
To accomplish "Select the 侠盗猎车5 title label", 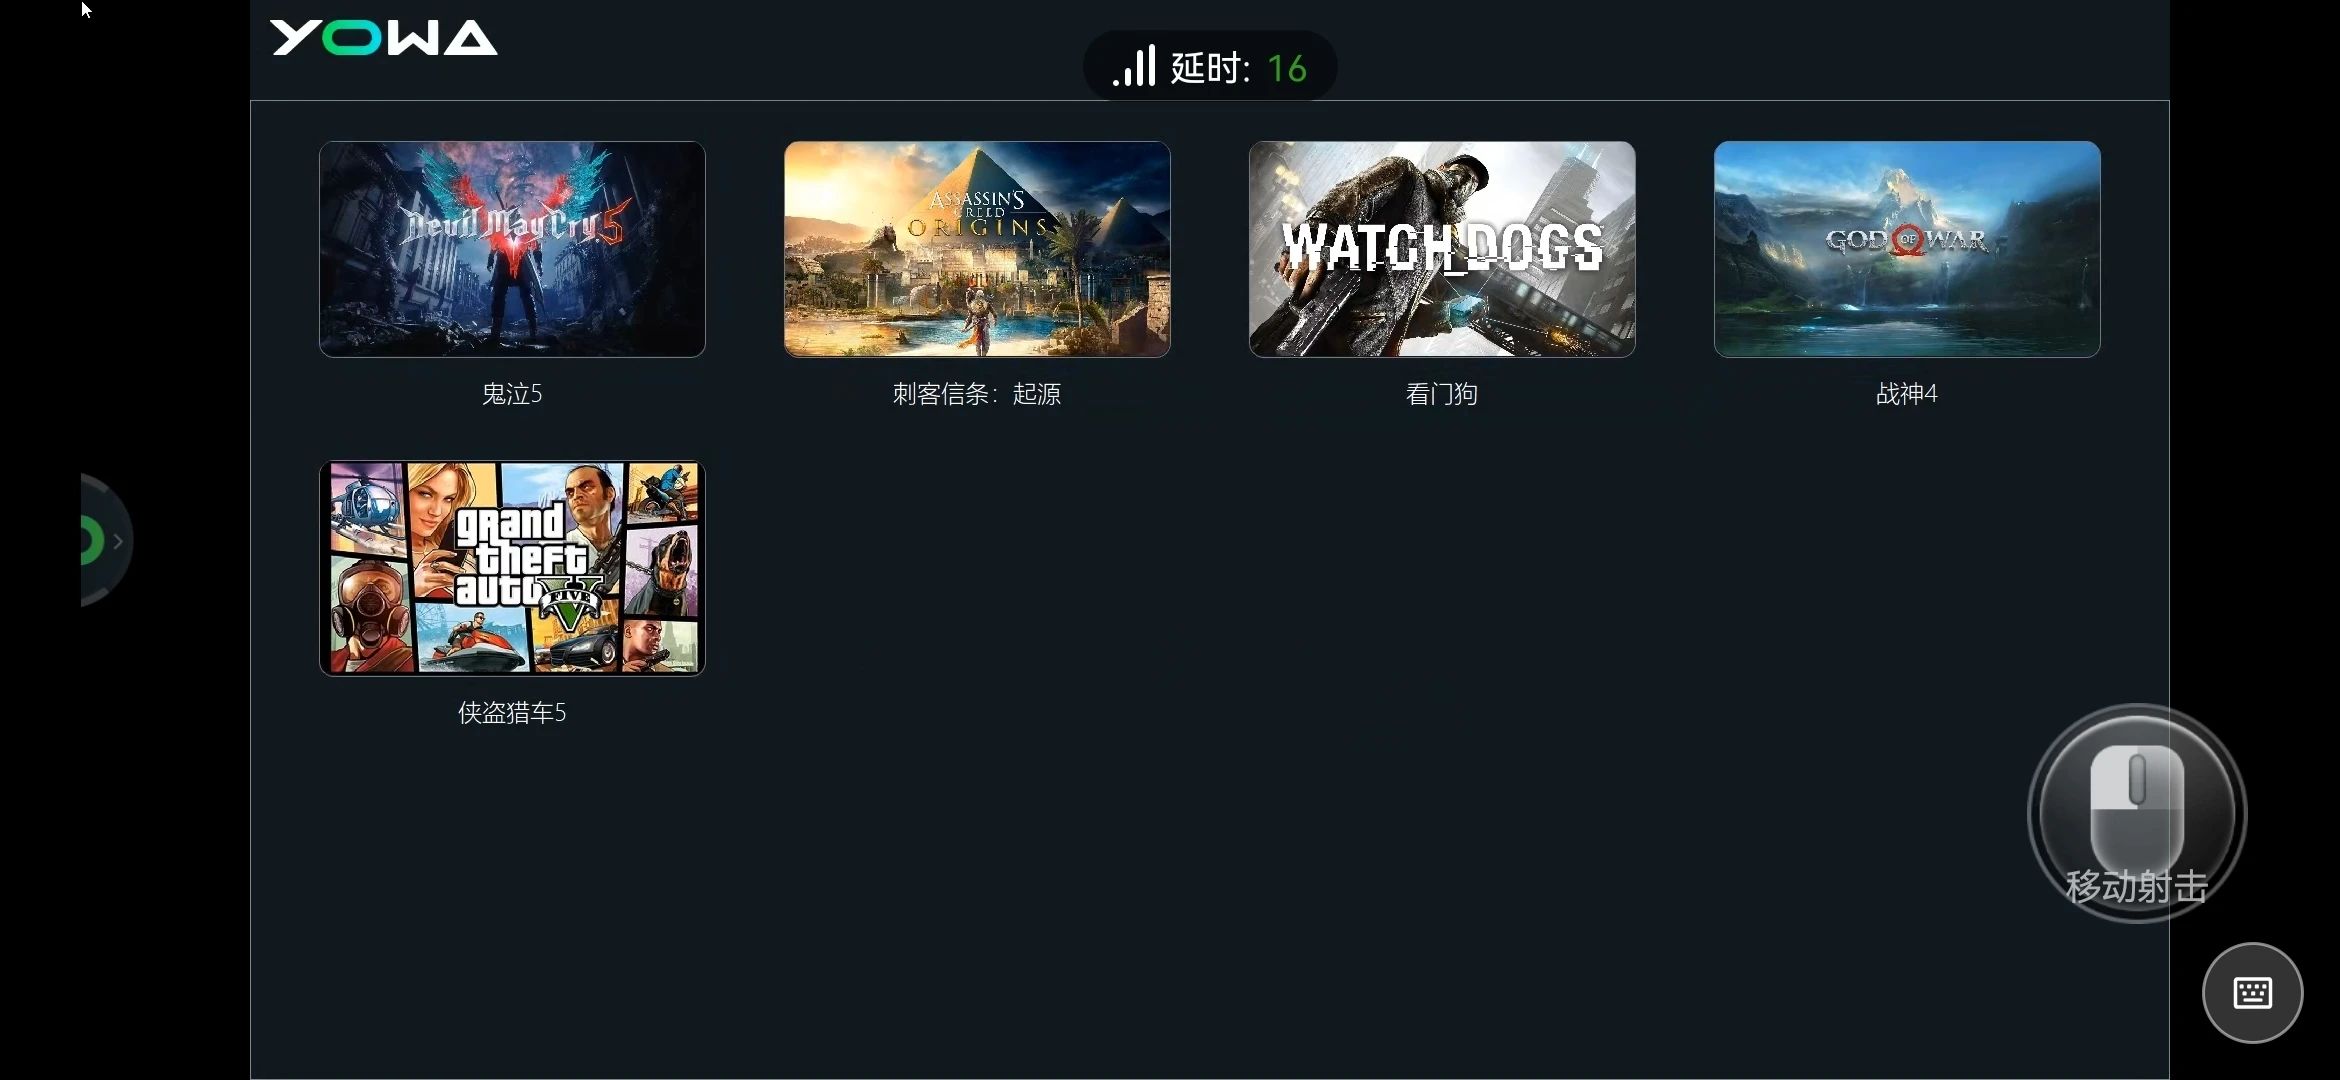I will click(512, 713).
